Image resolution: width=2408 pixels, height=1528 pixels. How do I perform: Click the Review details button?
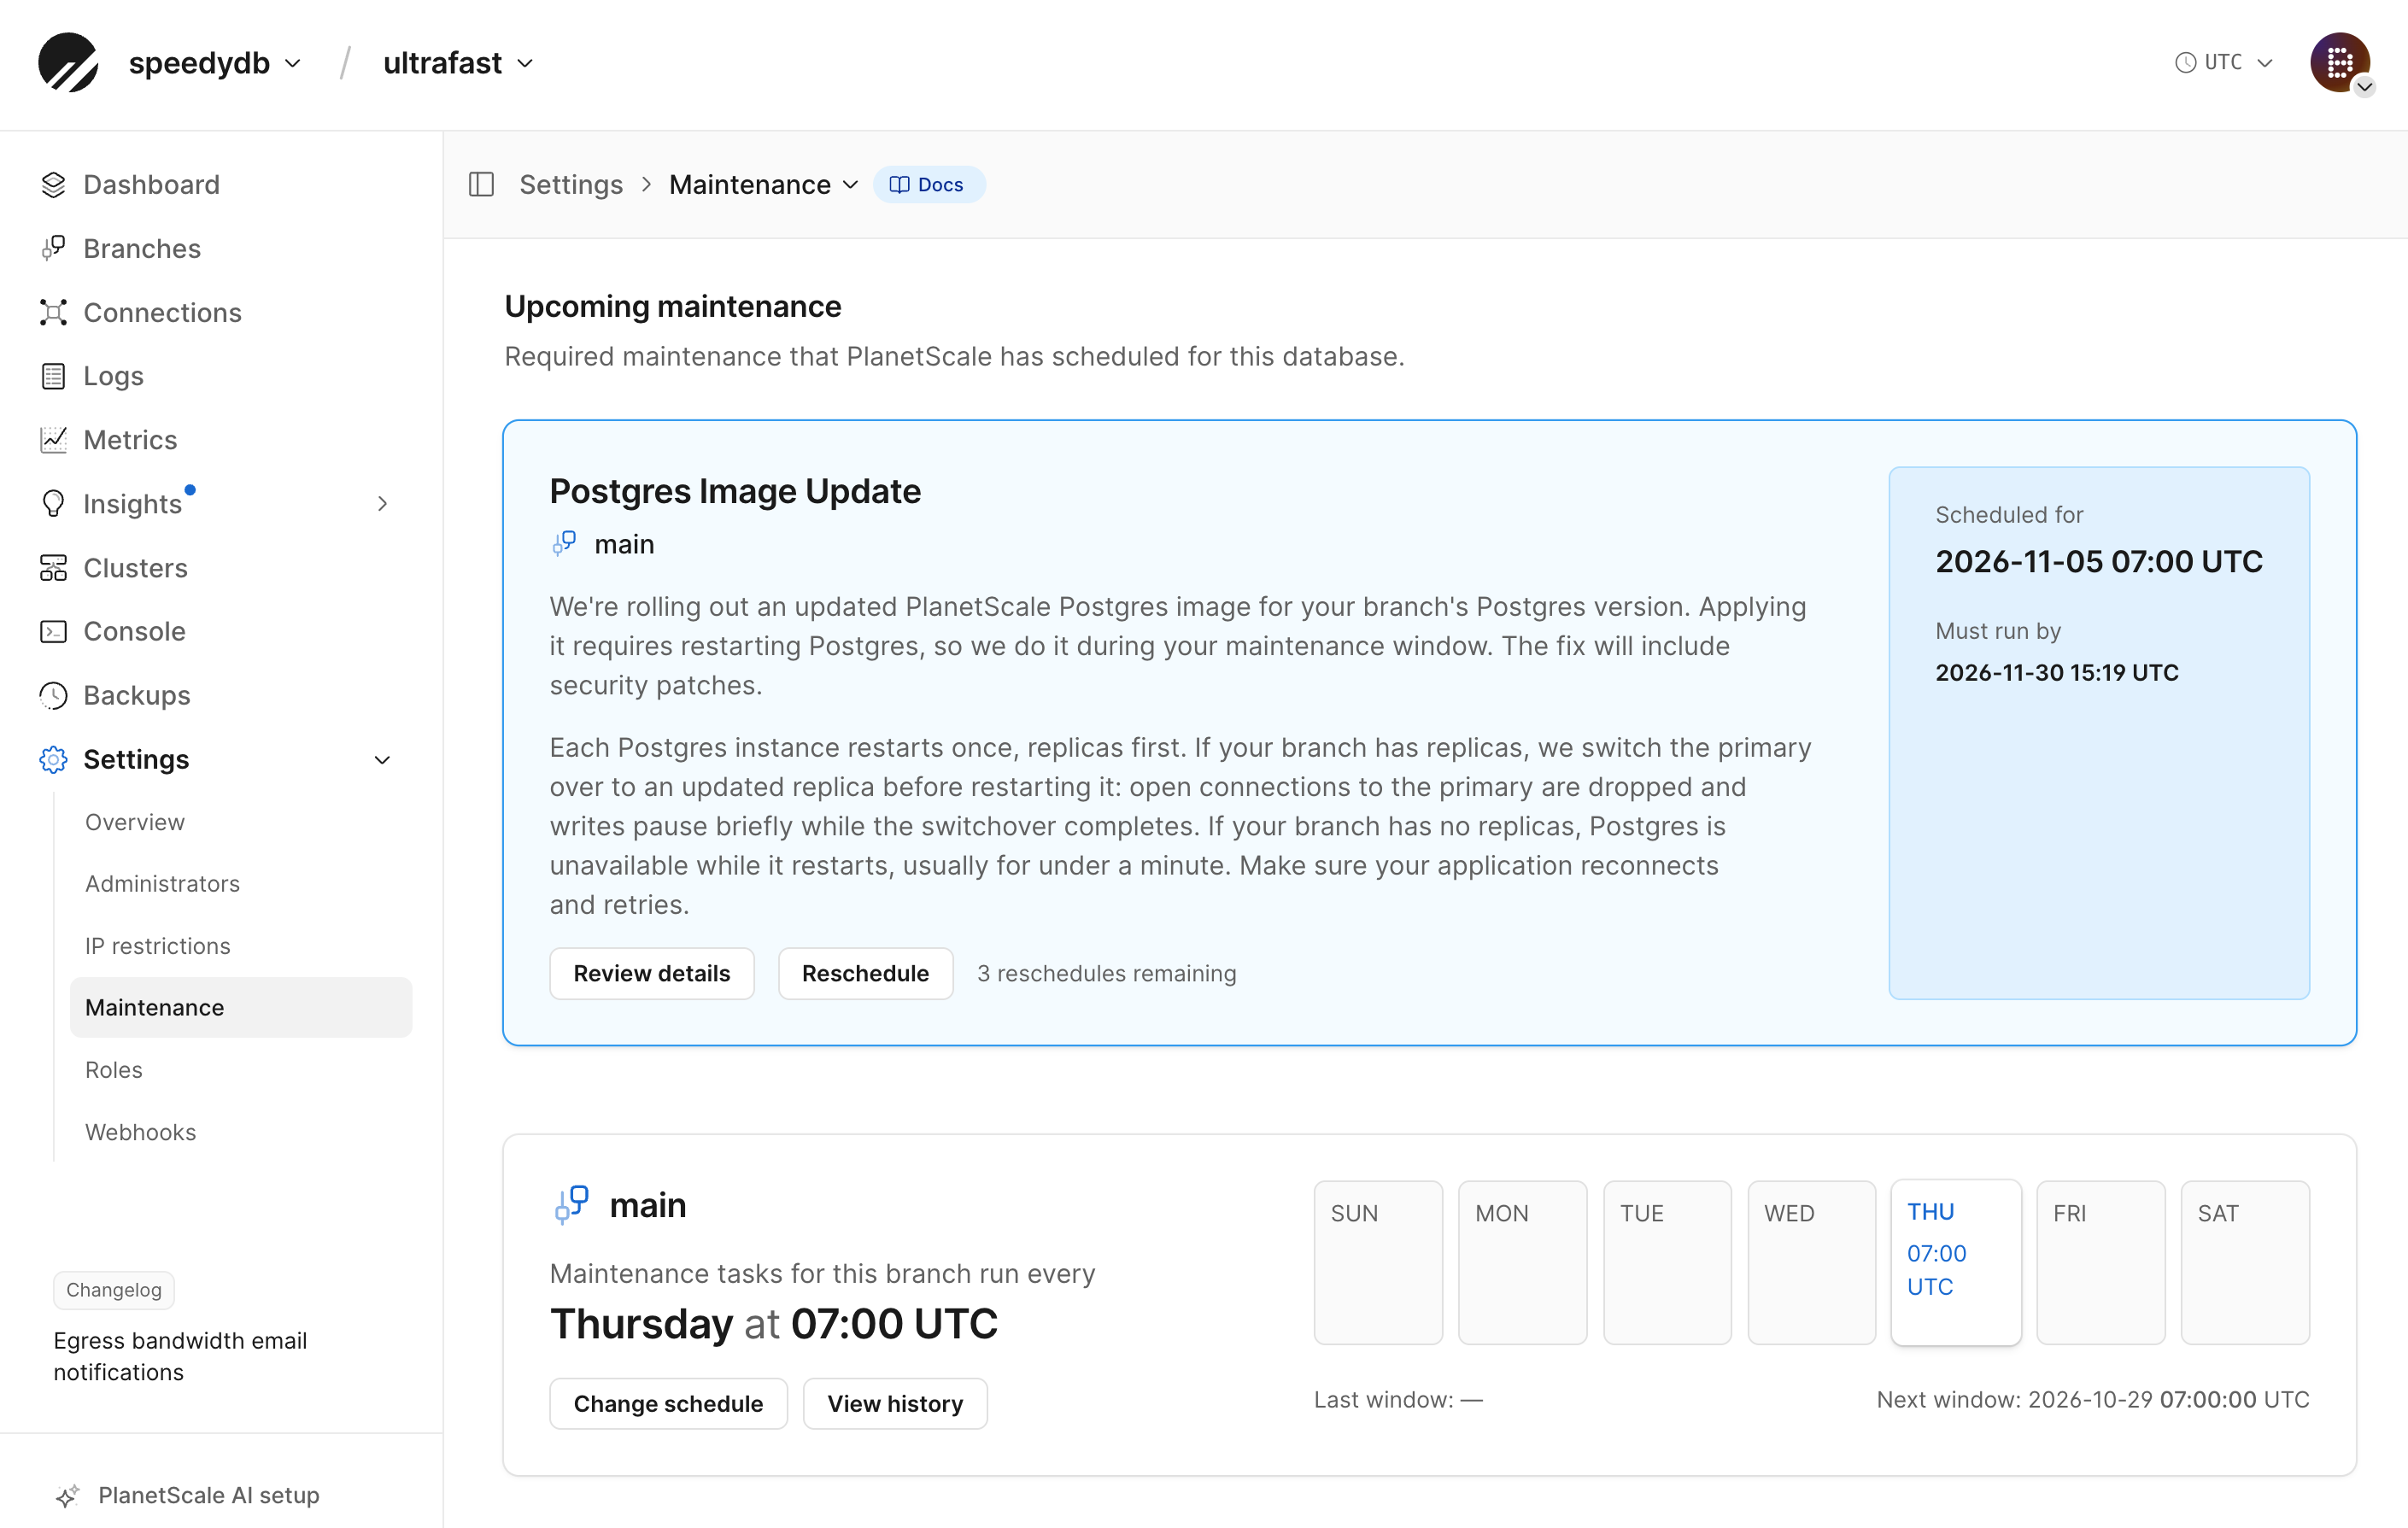(652, 973)
